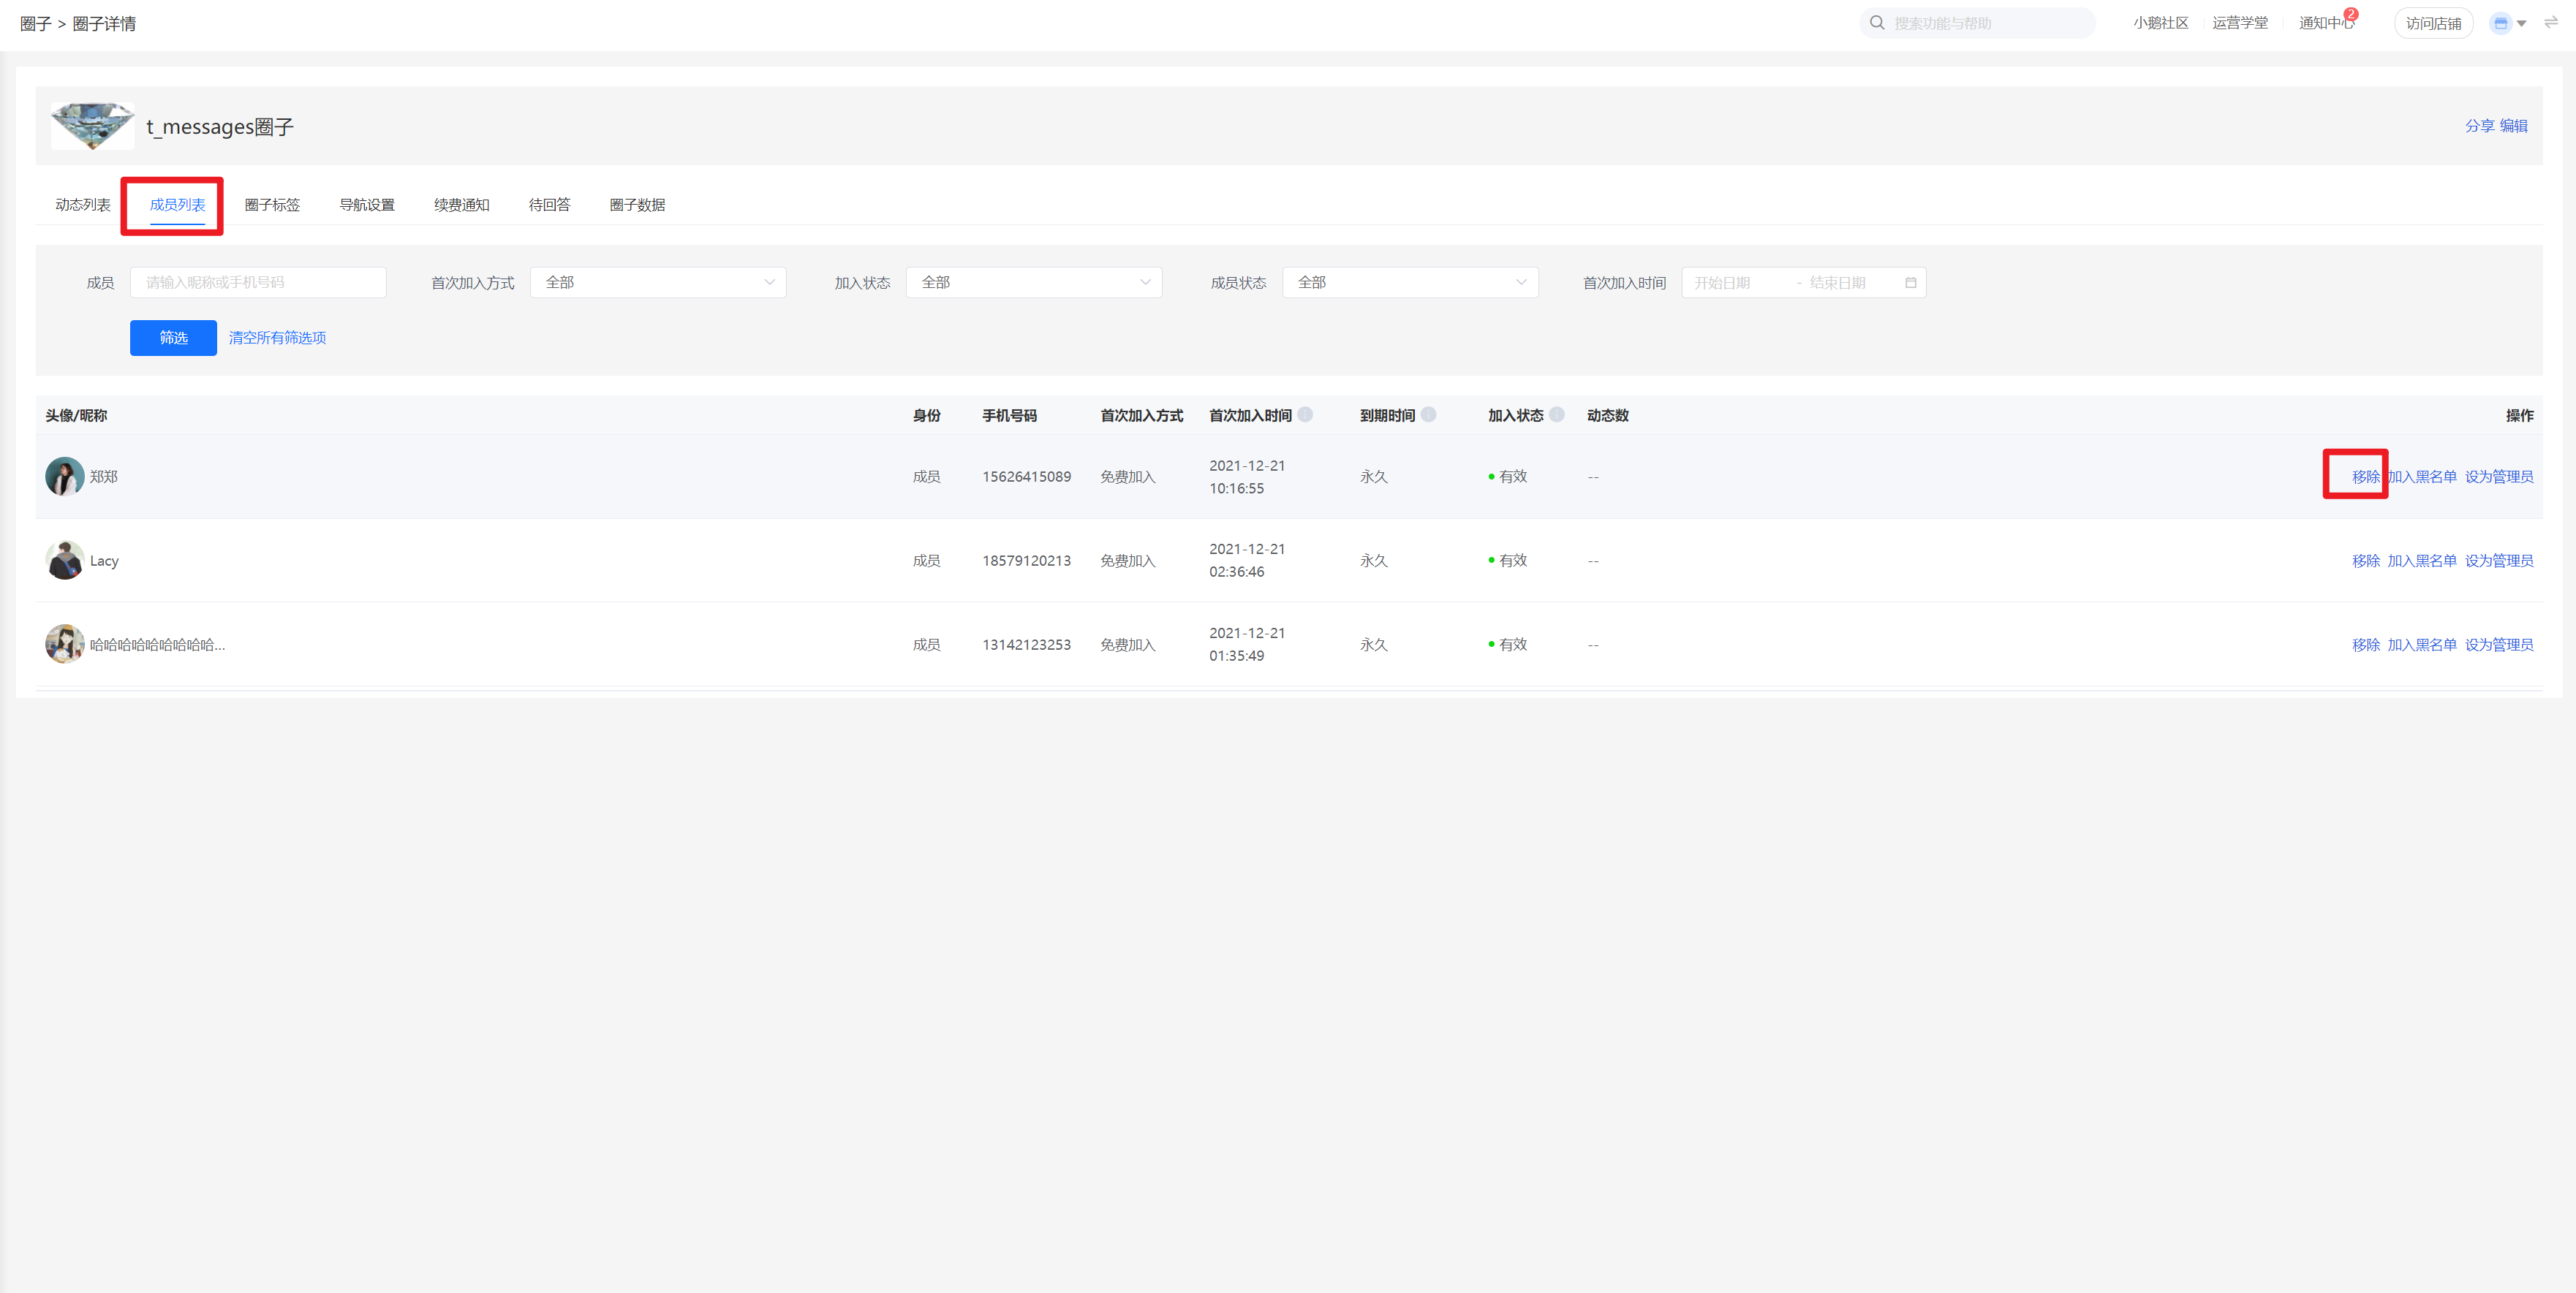Image resolution: width=2576 pixels, height=1293 pixels.
Task: Click the search magnifier icon
Action: tap(1876, 23)
